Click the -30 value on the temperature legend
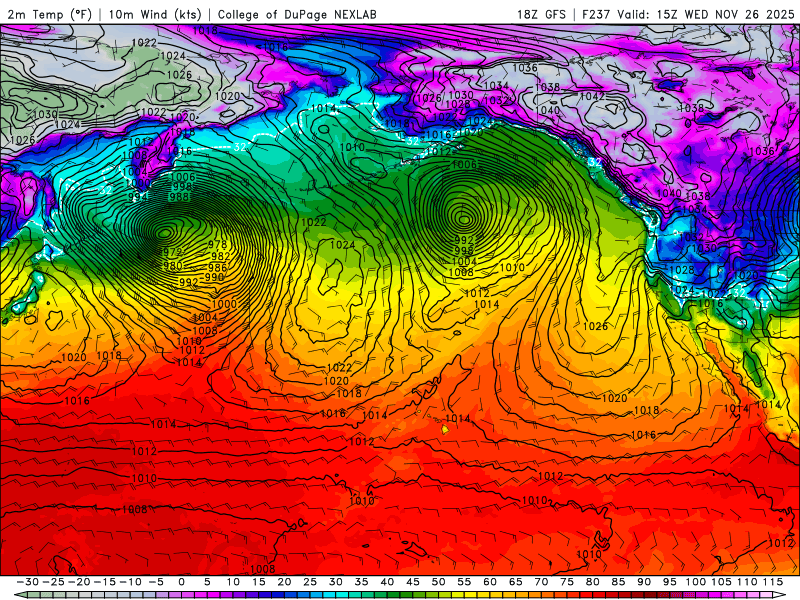The width and height of the screenshot is (800, 600). tap(28, 582)
